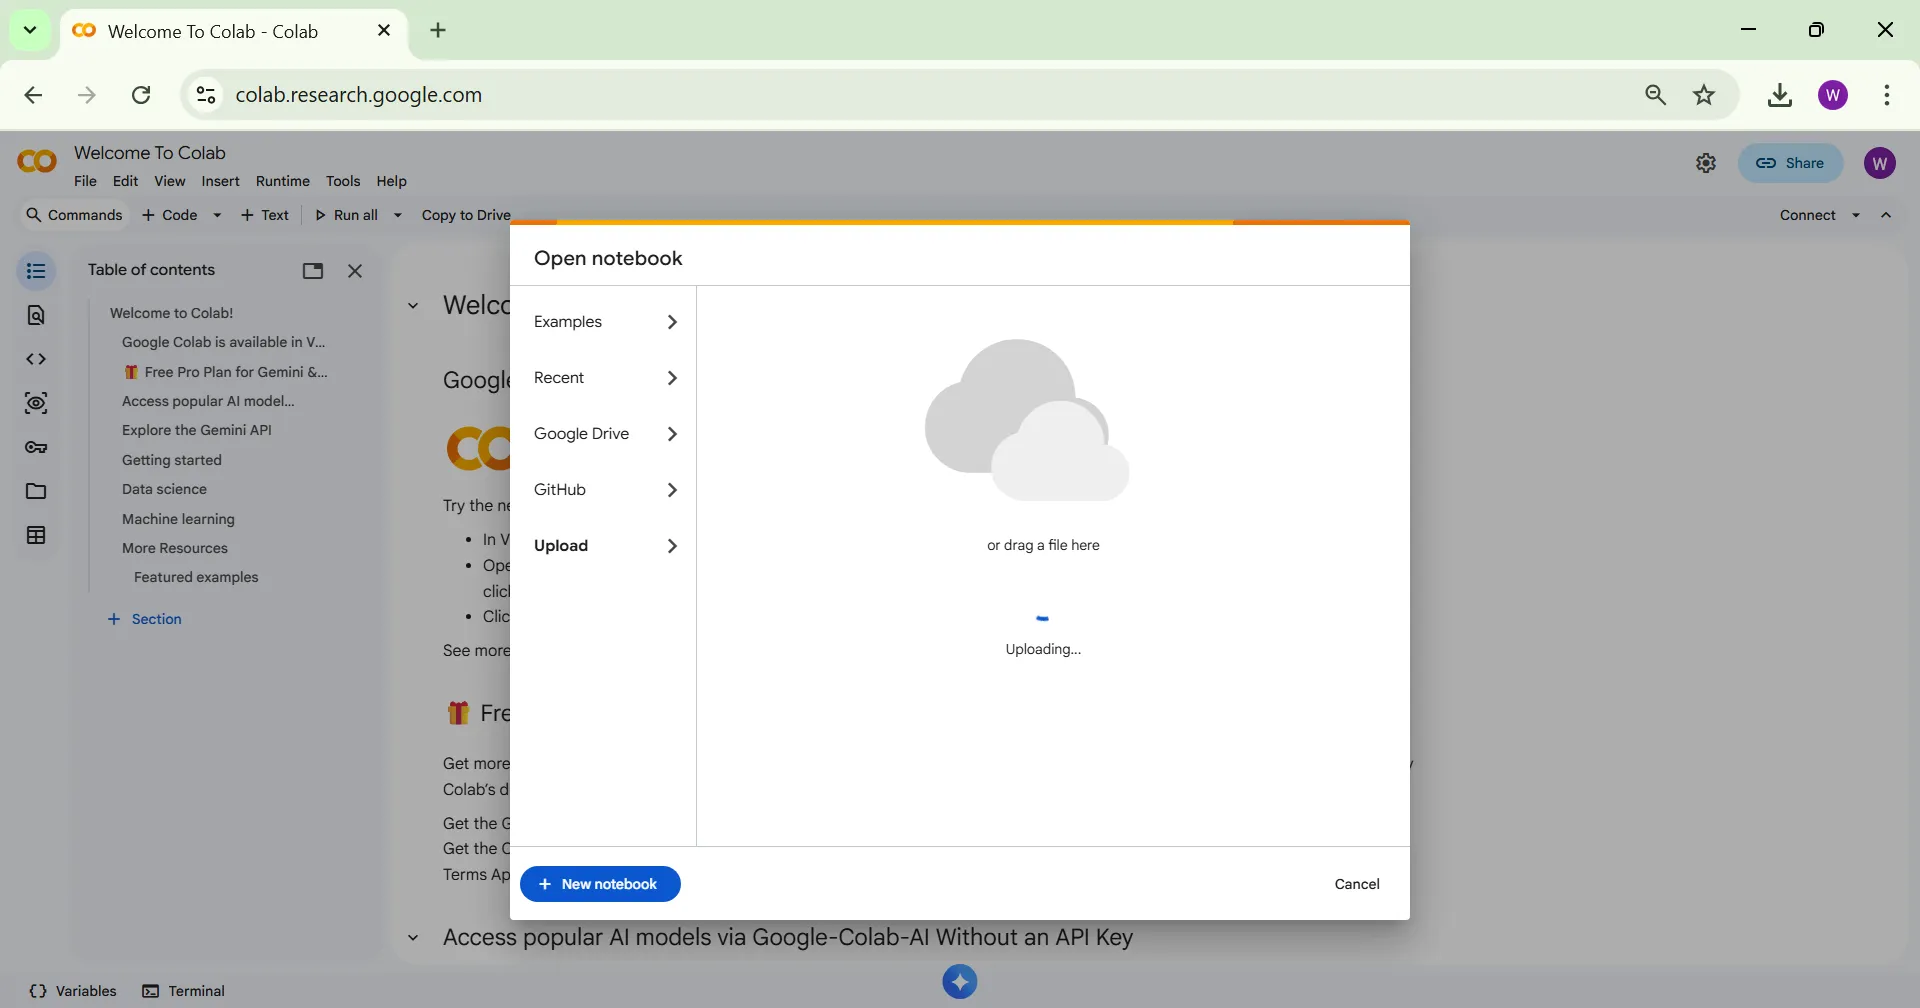Open the Runtime menu
This screenshot has width=1920, height=1008.
[x=283, y=181]
